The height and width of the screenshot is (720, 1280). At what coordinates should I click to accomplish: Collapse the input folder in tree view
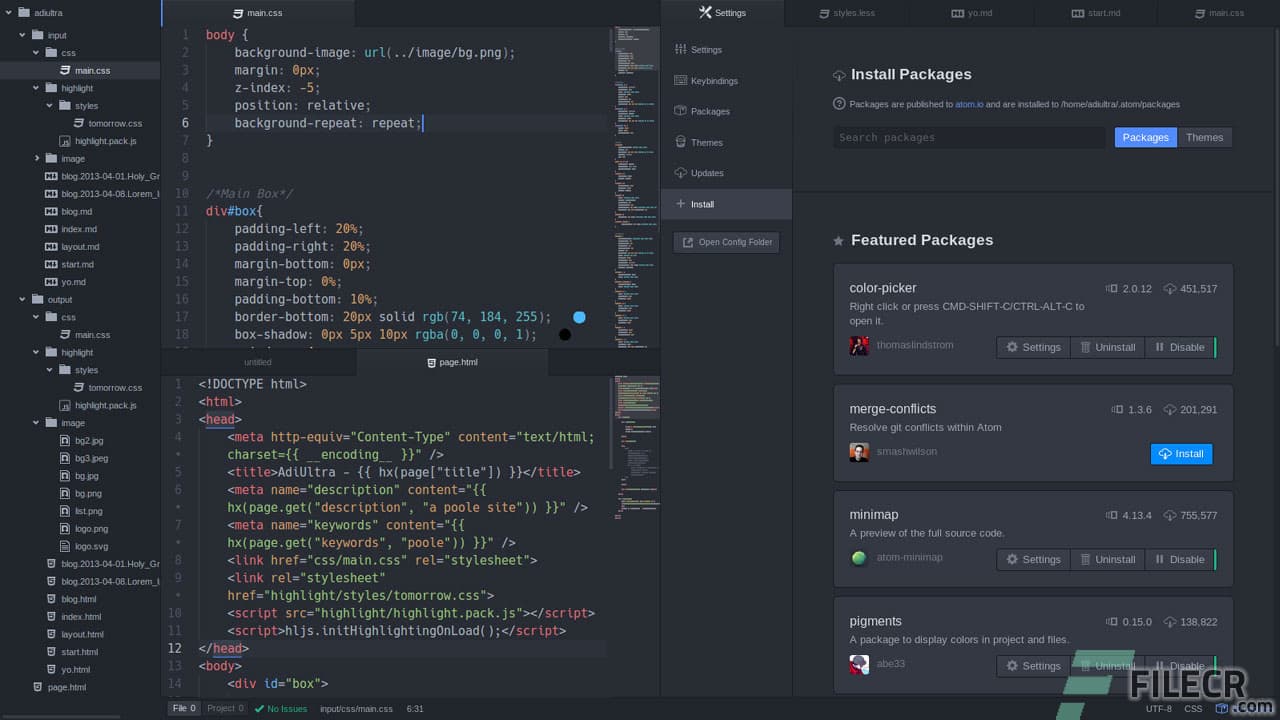pos(22,34)
